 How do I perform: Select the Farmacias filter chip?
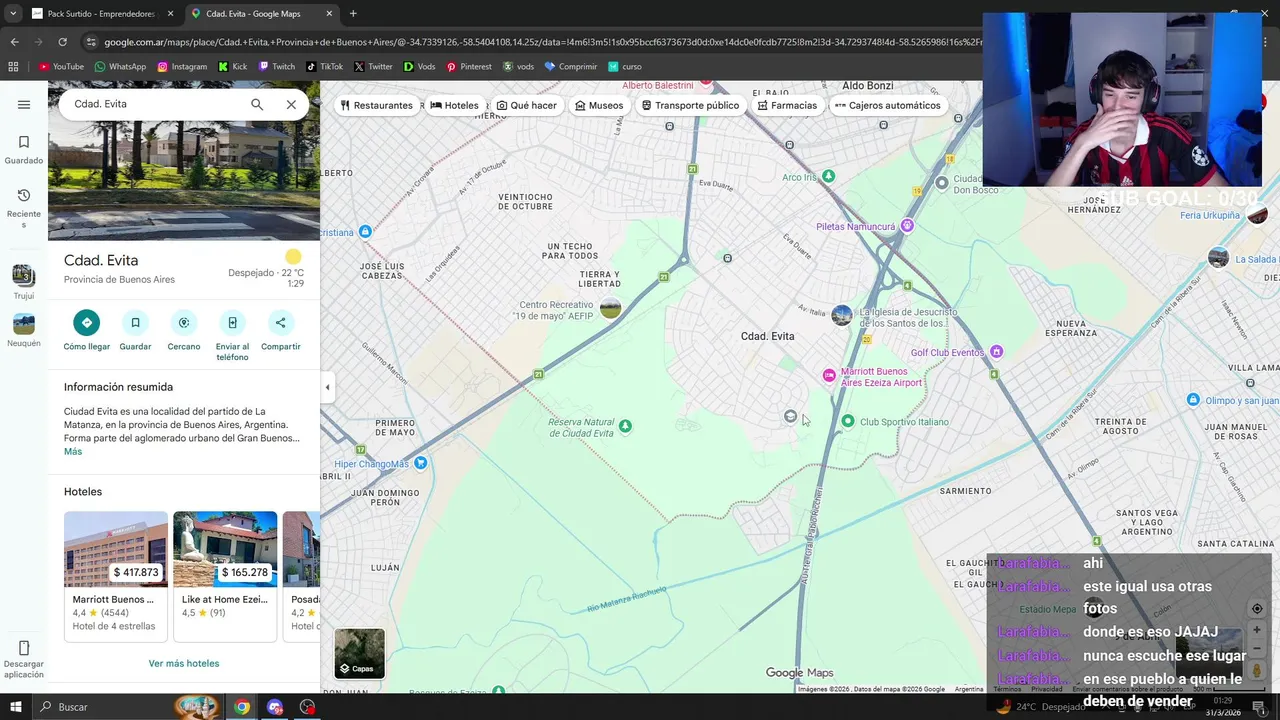coord(787,105)
